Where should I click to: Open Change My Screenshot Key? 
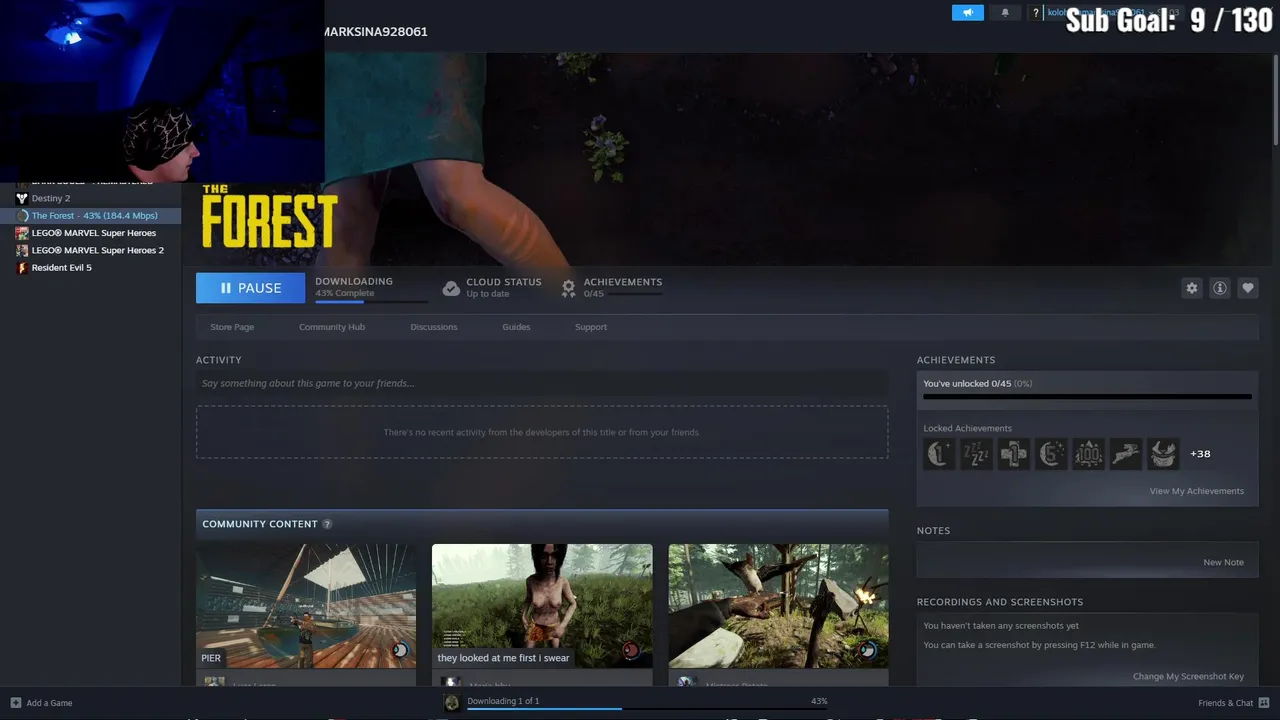1188,677
